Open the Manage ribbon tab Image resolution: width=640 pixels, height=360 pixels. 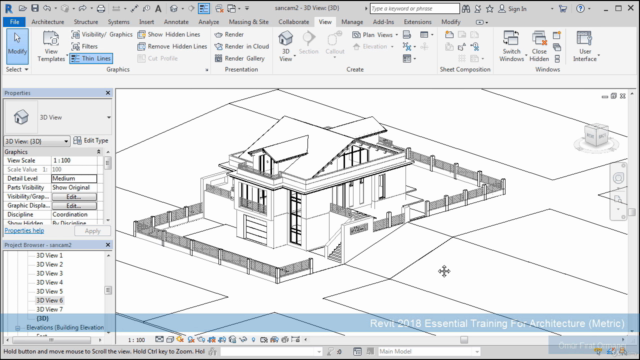tap(352, 22)
